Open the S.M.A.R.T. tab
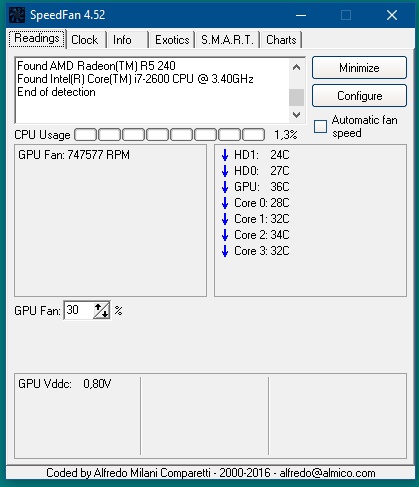This screenshot has width=419, height=487. click(x=227, y=40)
